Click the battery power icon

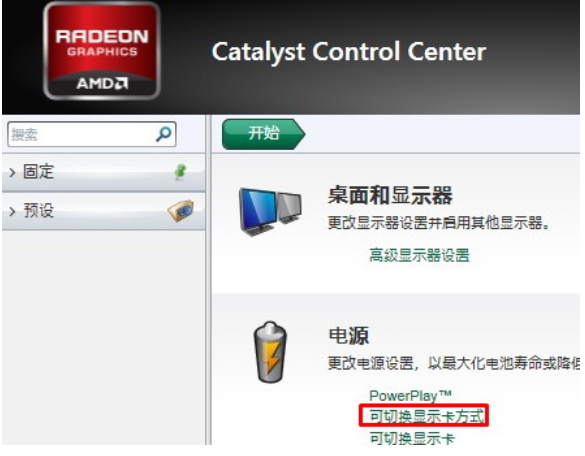pos(270,352)
